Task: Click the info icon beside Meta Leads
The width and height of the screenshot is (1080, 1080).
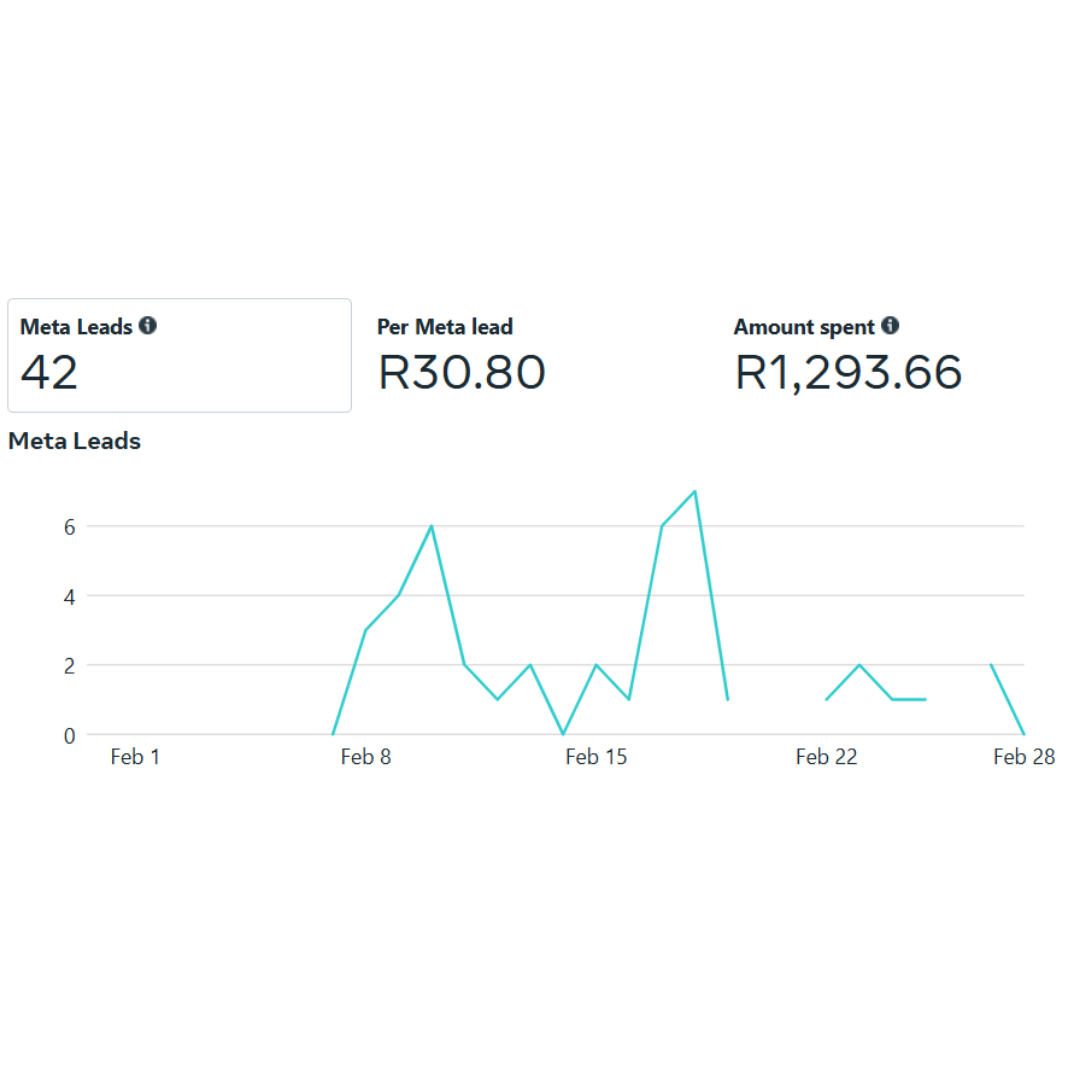Action: (x=147, y=325)
